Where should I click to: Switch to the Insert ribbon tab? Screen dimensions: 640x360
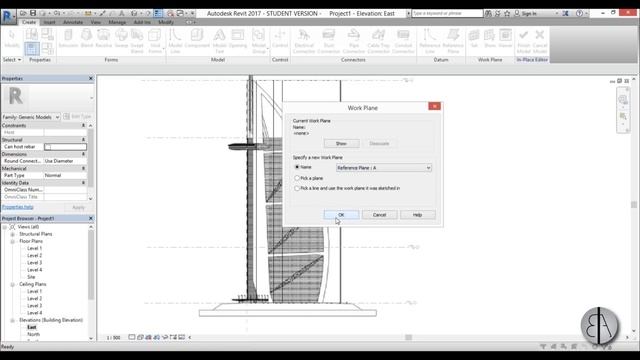[x=49, y=22]
